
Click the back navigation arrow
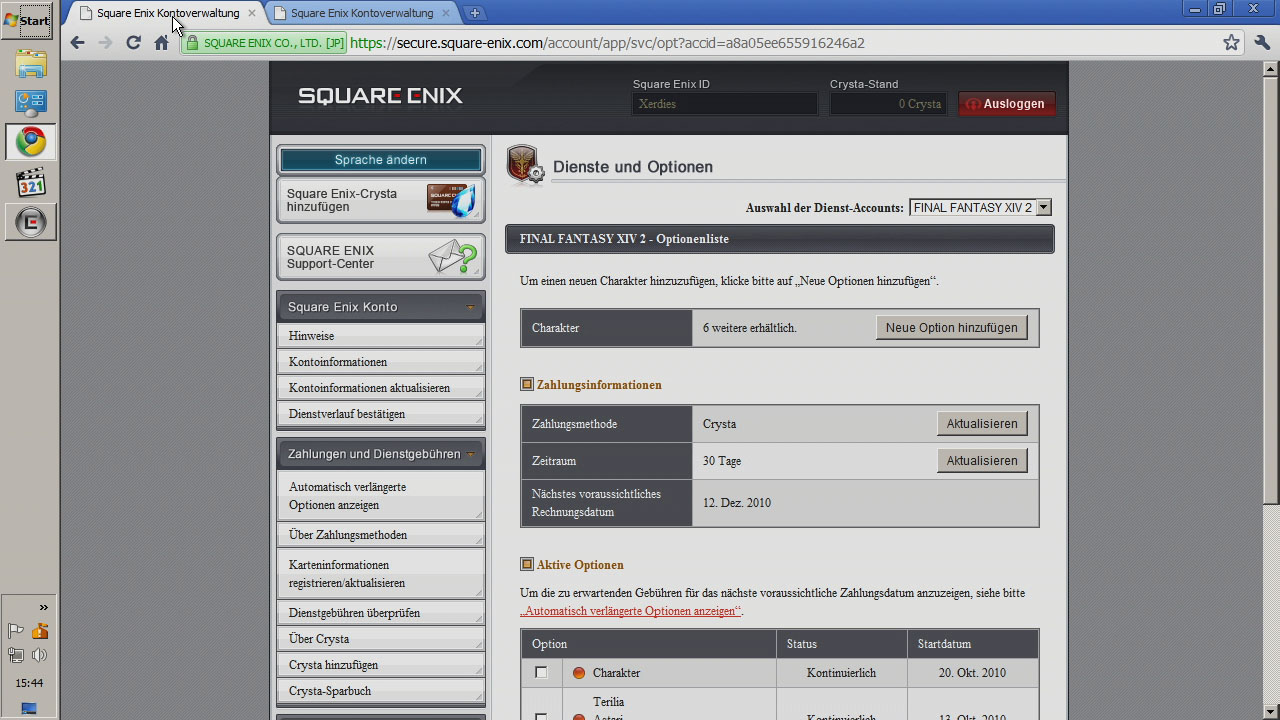(76, 42)
